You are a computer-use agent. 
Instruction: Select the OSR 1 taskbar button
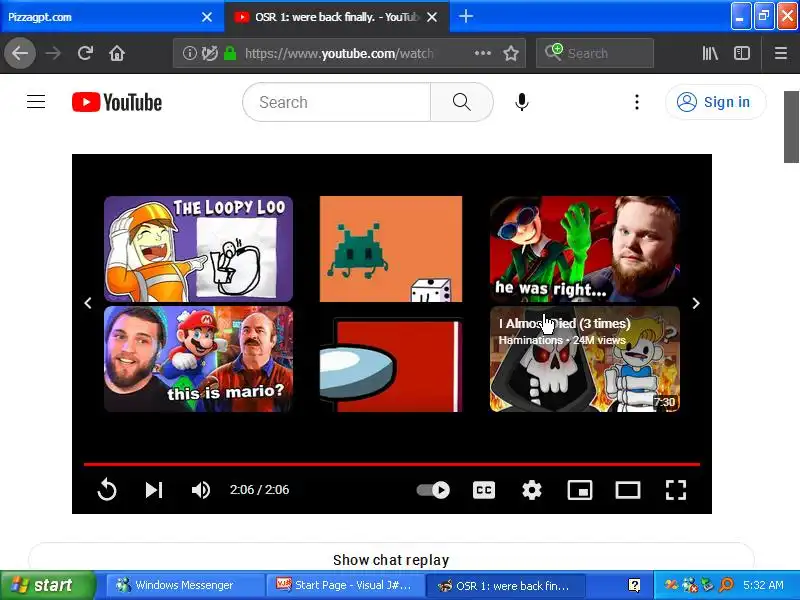coord(505,585)
